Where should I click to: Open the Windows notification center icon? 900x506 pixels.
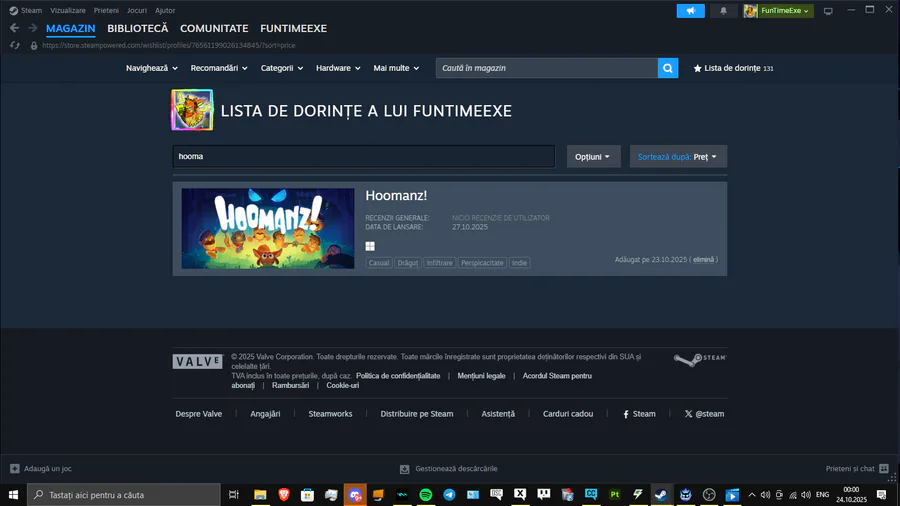882,495
